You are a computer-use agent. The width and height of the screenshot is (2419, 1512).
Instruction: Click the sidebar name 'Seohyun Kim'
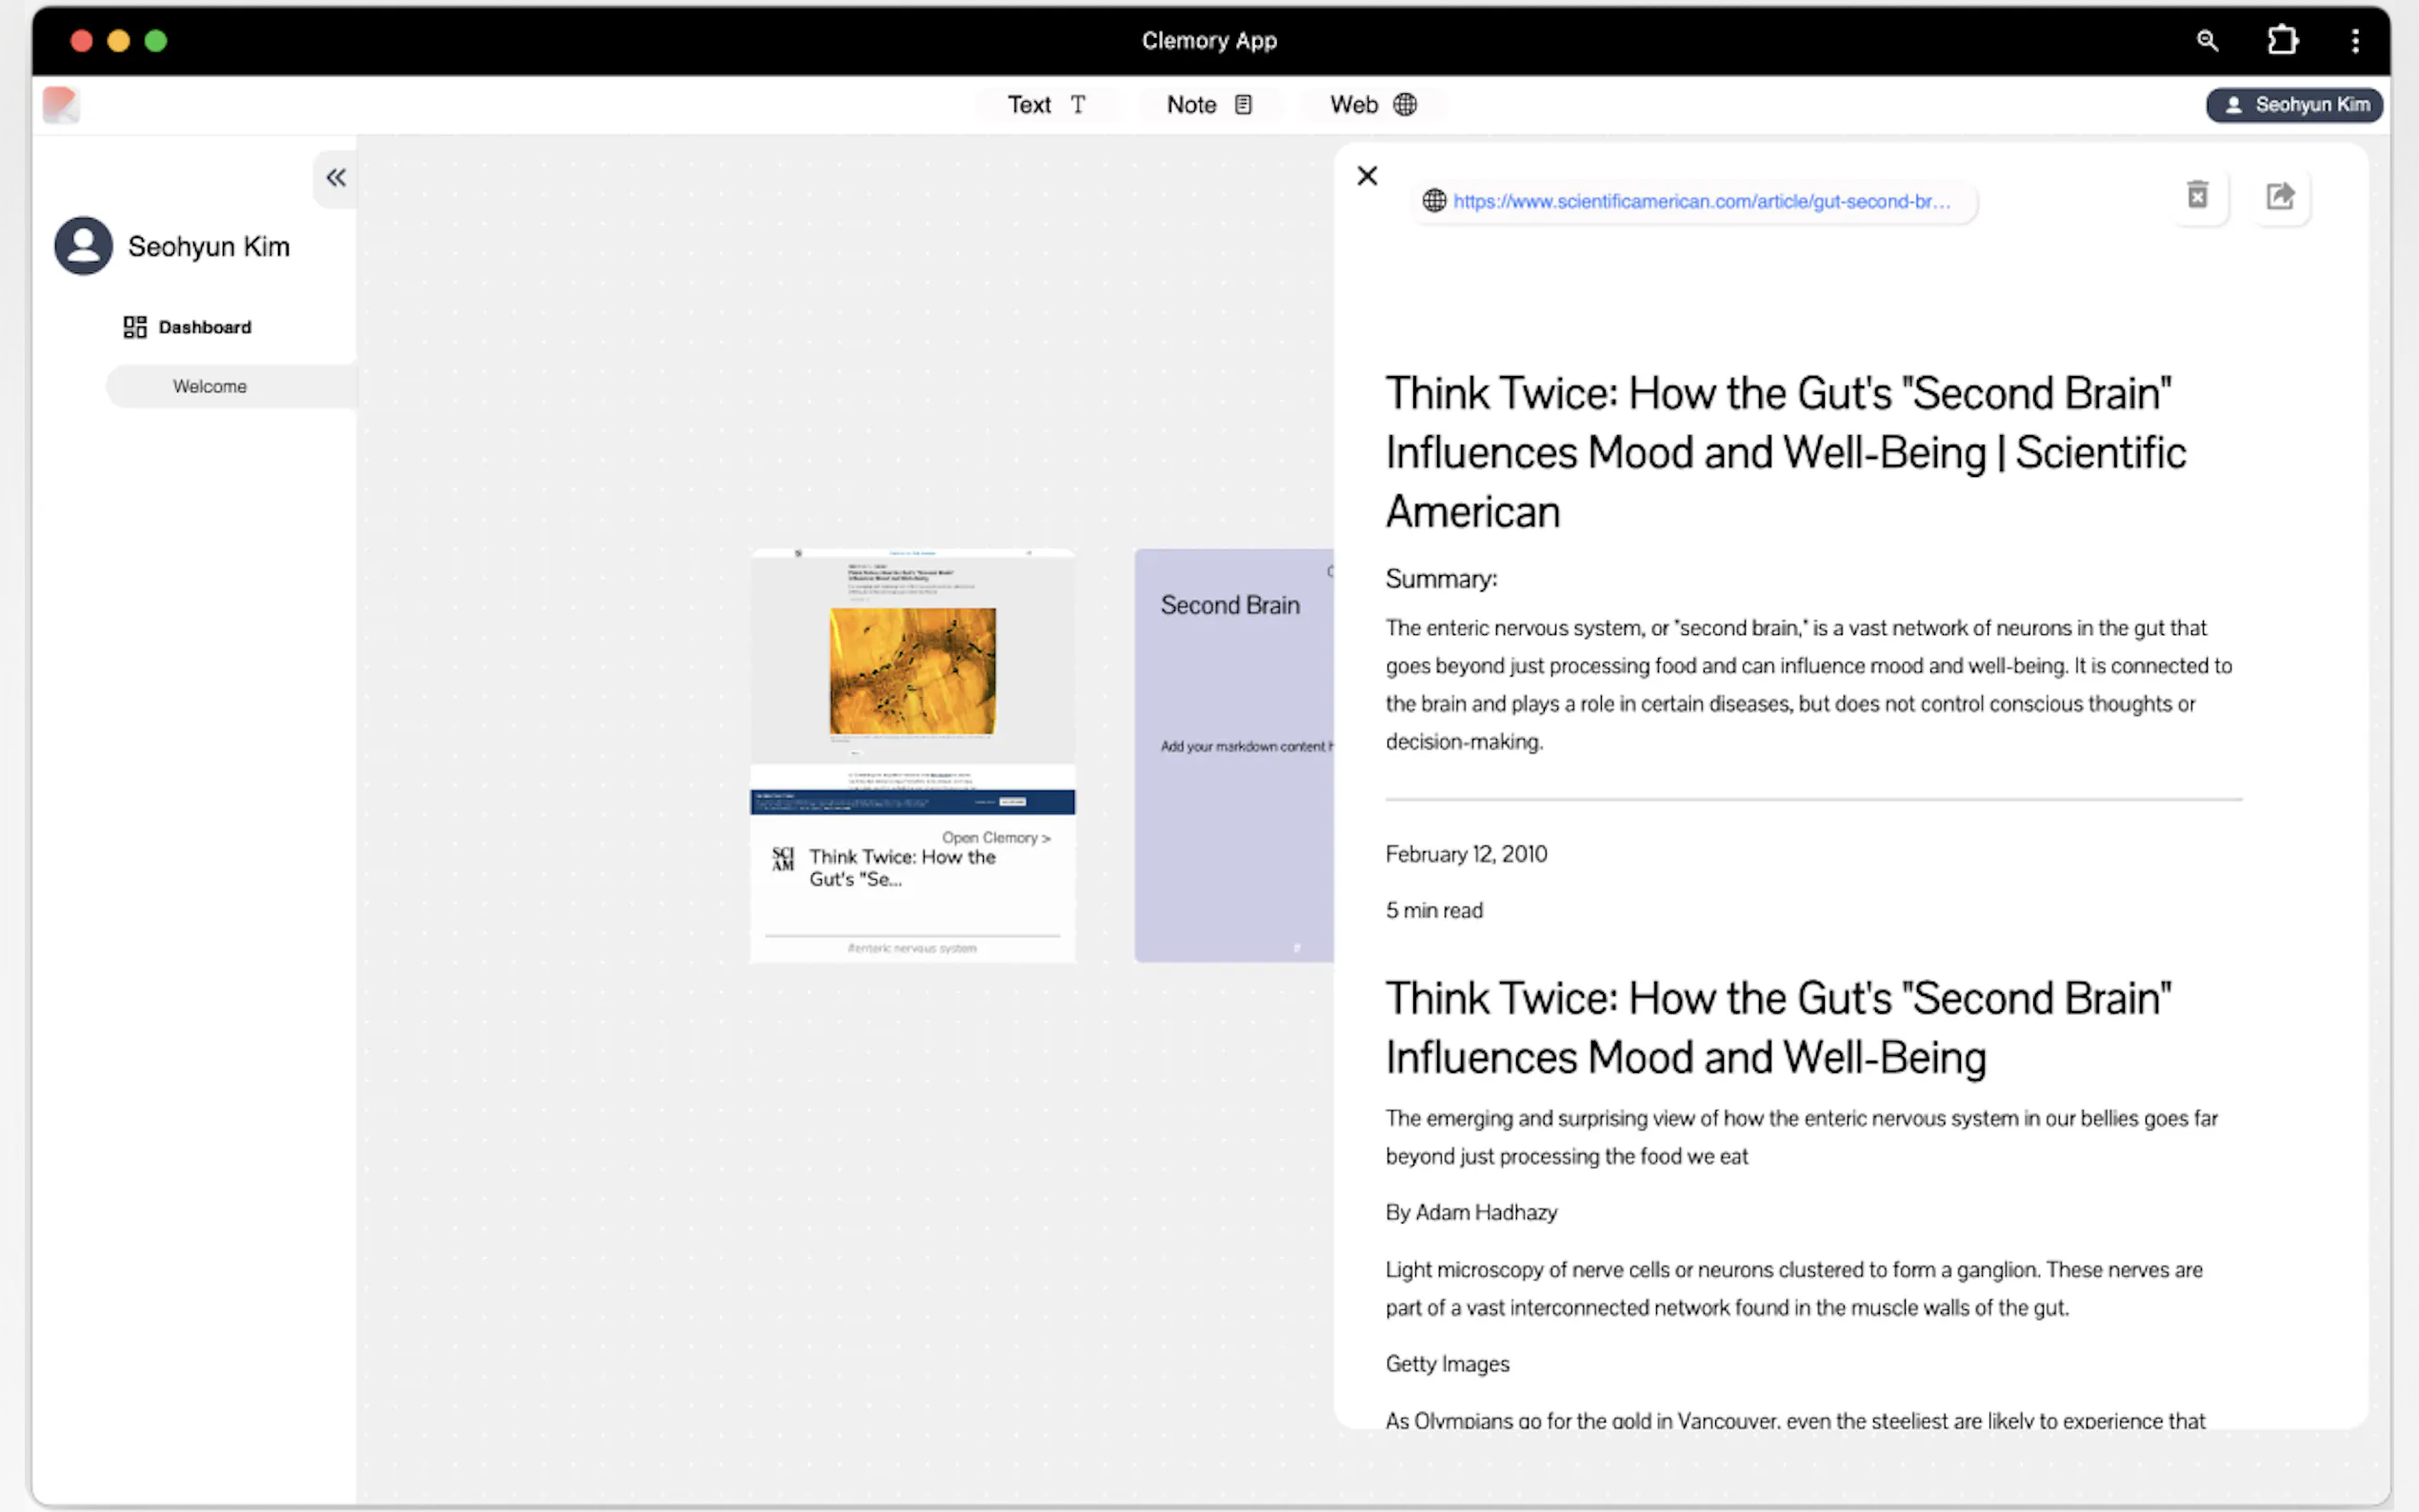[209, 247]
